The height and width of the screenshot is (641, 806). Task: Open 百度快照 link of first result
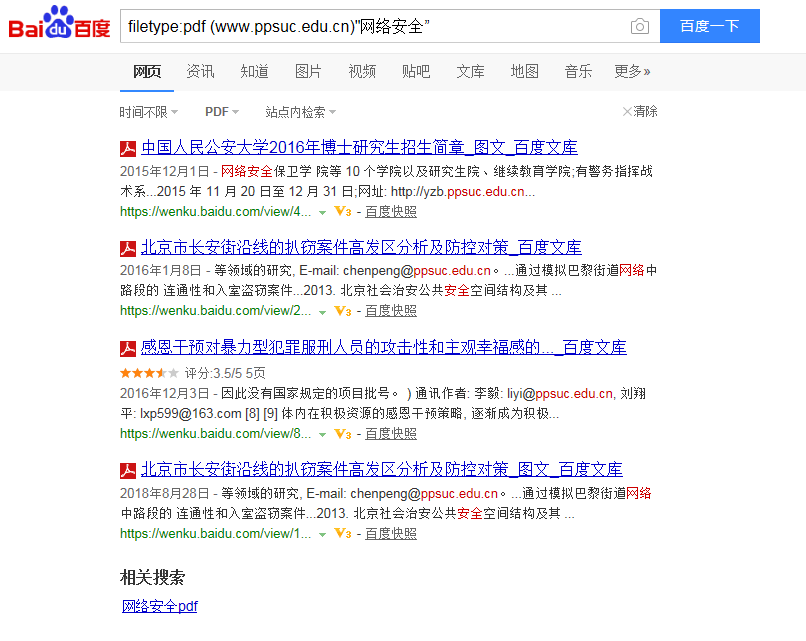(x=391, y=211)
